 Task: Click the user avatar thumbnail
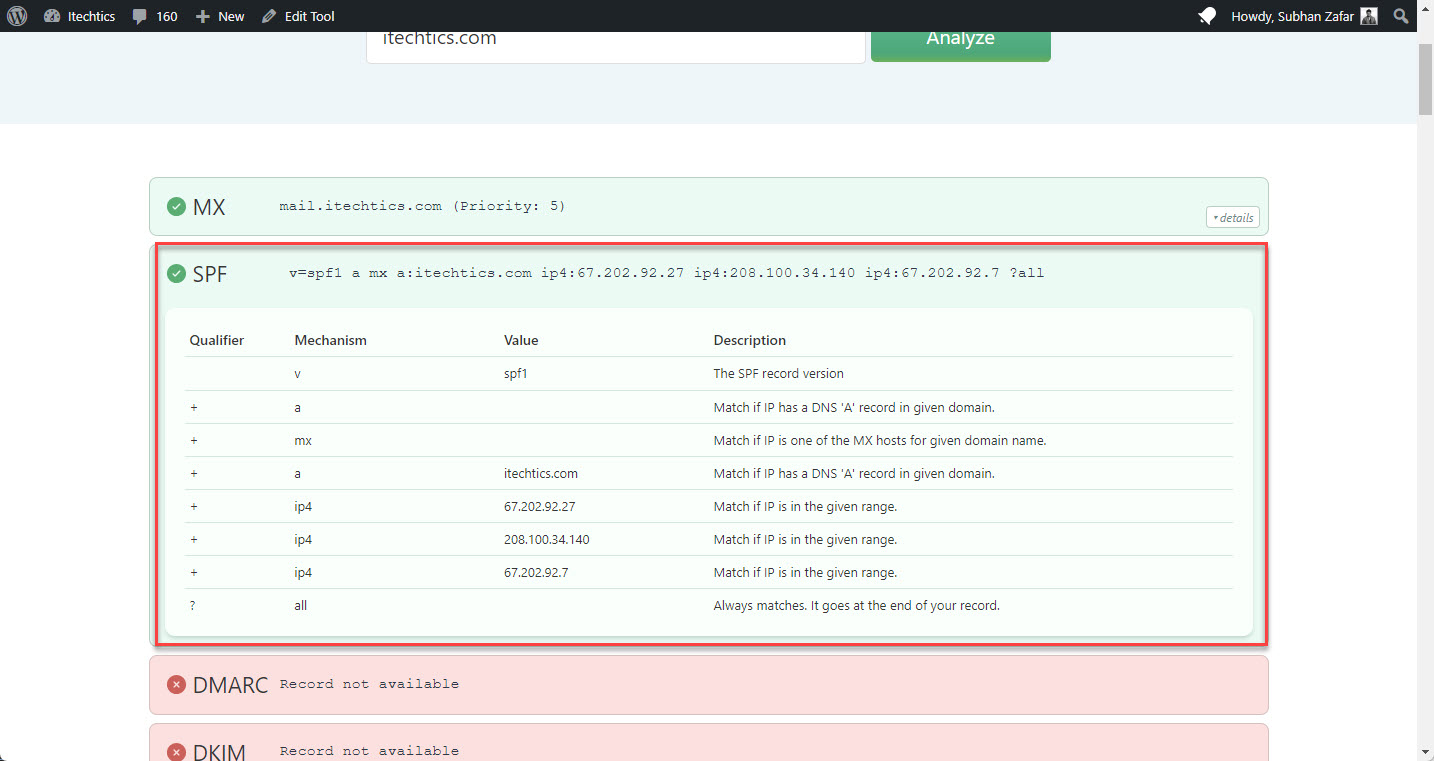[x=1369, y=16]
